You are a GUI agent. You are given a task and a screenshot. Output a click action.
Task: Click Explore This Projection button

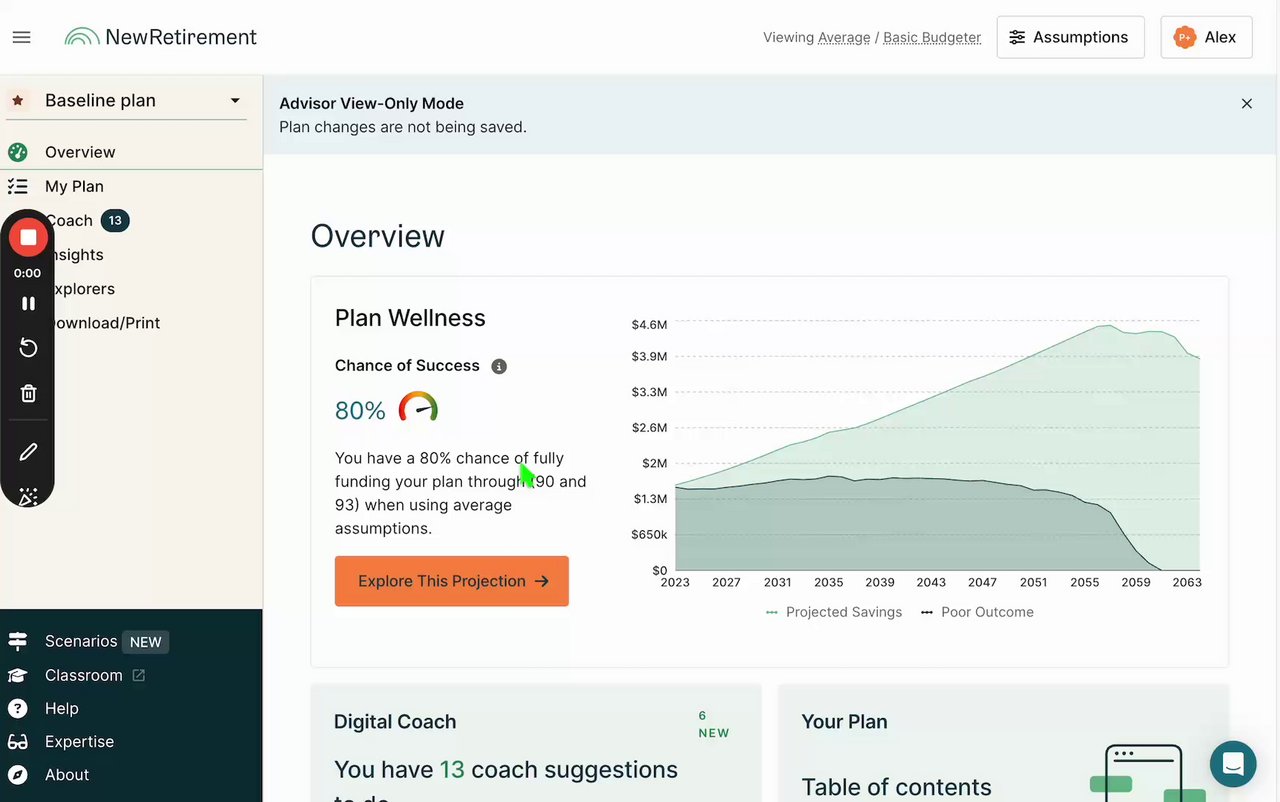452,581
